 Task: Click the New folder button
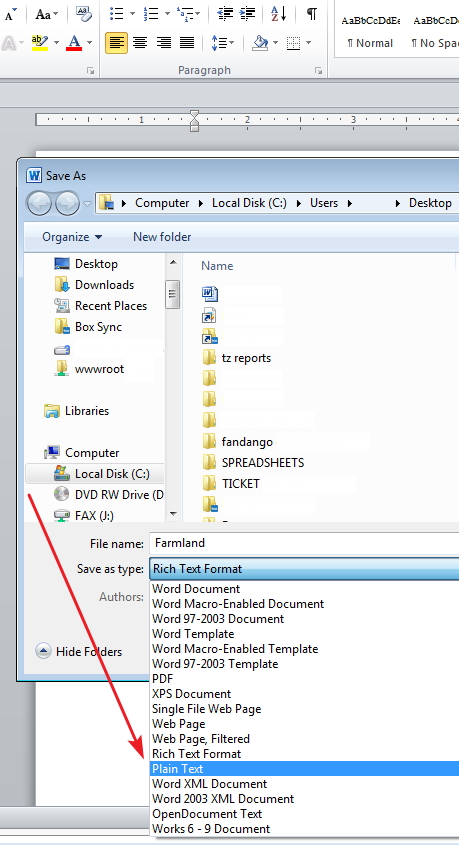(162, 237)
